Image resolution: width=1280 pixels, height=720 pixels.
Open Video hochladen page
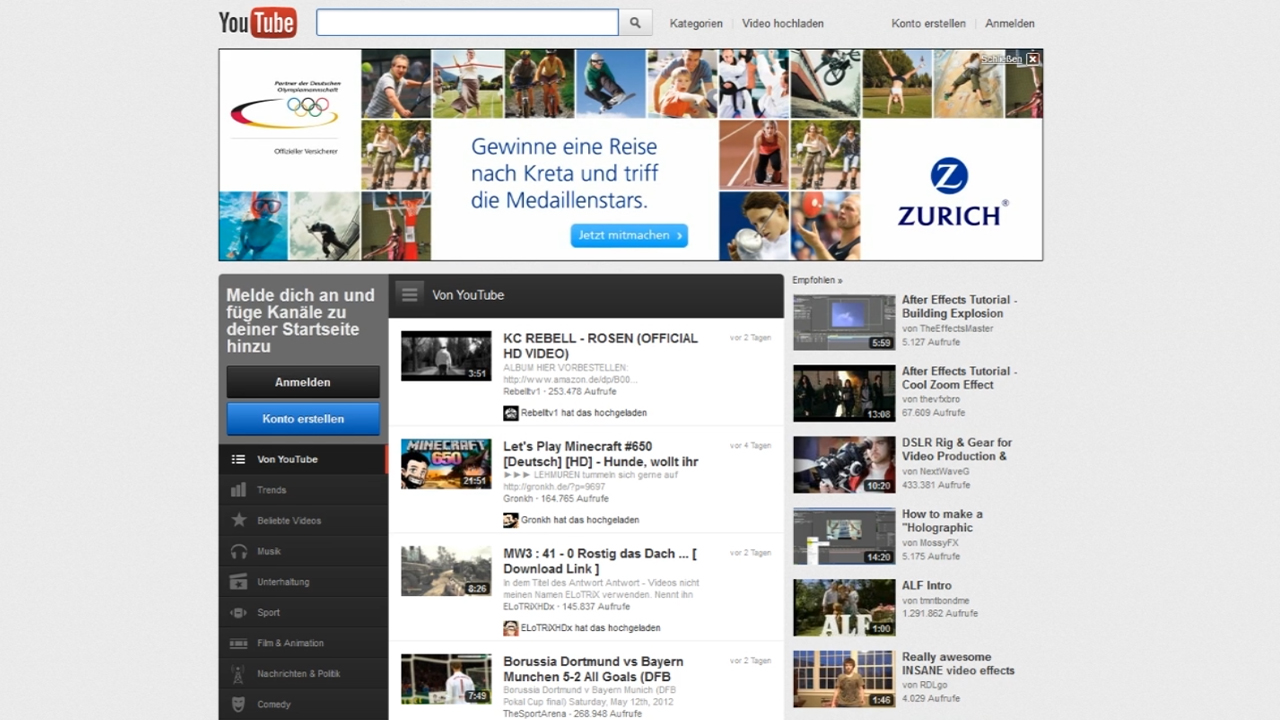coord(783,23)
